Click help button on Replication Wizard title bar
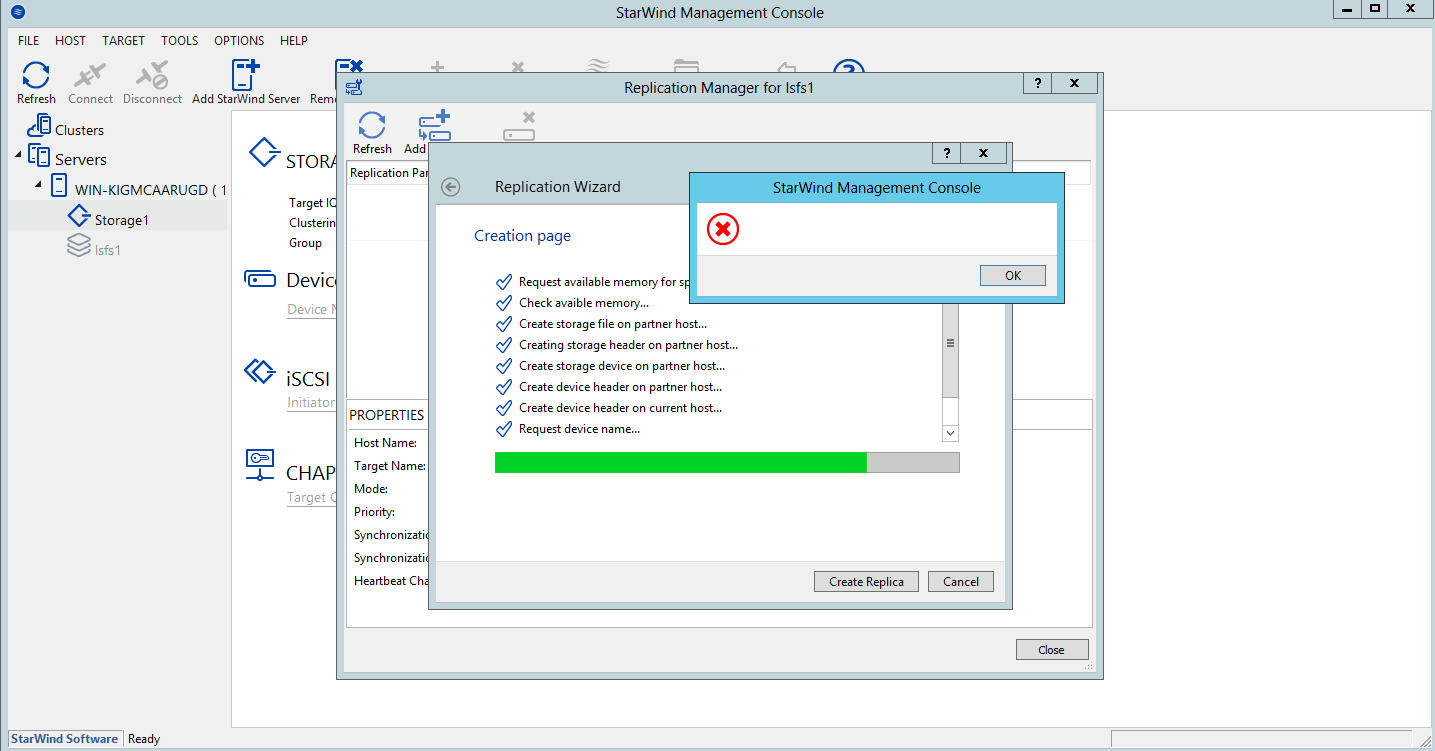The width and height of the screenshot is (1435, 751). point(946,153)
